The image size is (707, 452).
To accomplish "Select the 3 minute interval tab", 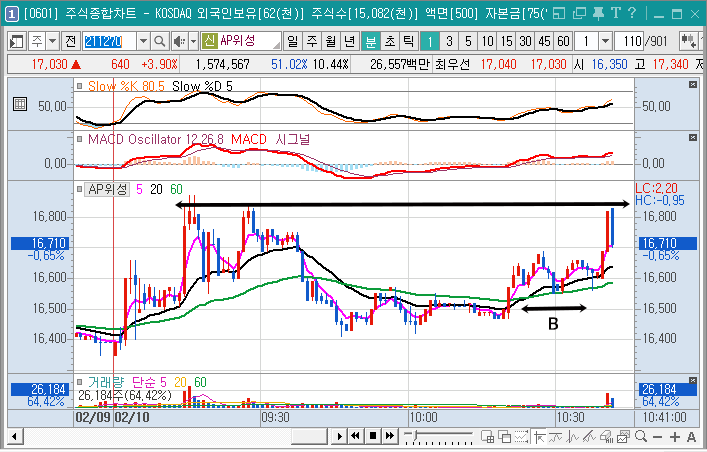I will point(449,42).
